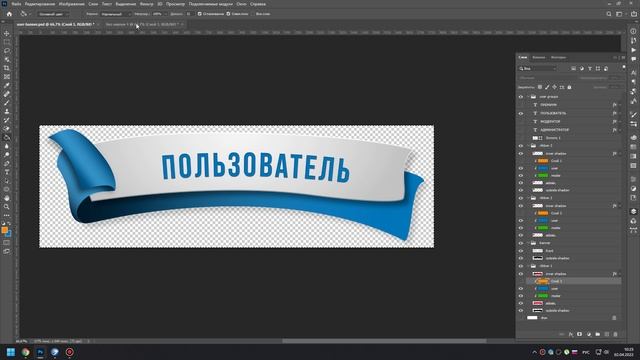640x360 pixels.
Task: Select the Move tool
Action: tap(7, 33)
